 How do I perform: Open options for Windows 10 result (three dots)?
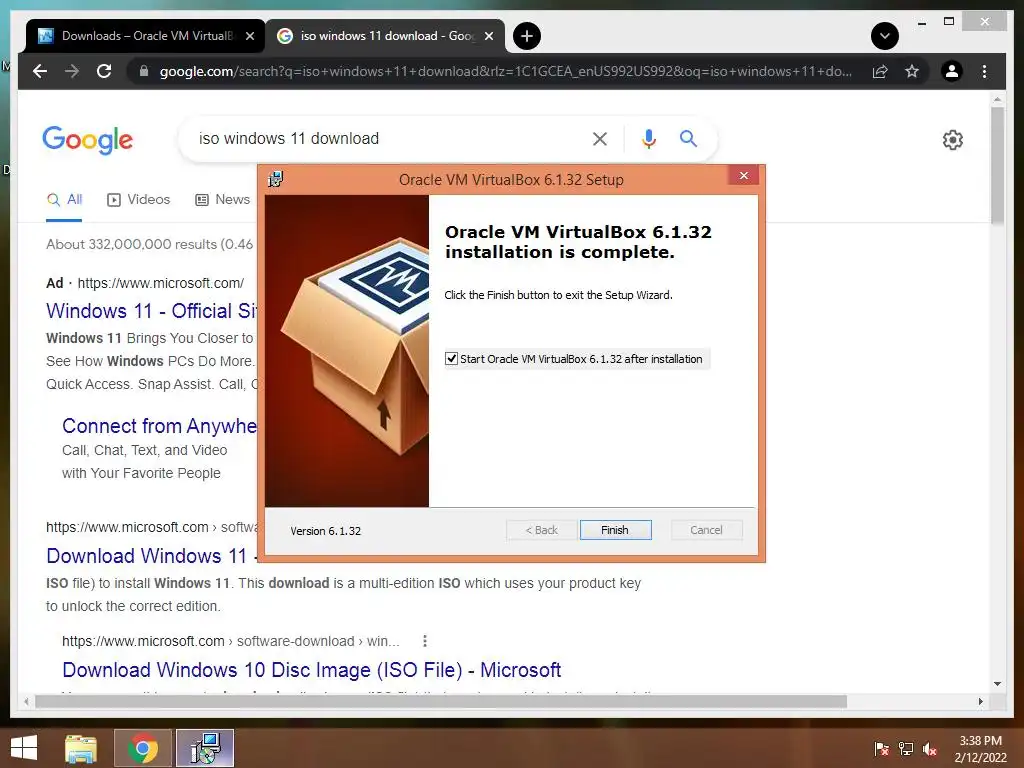pyautogui.click(x=425, y=641)
